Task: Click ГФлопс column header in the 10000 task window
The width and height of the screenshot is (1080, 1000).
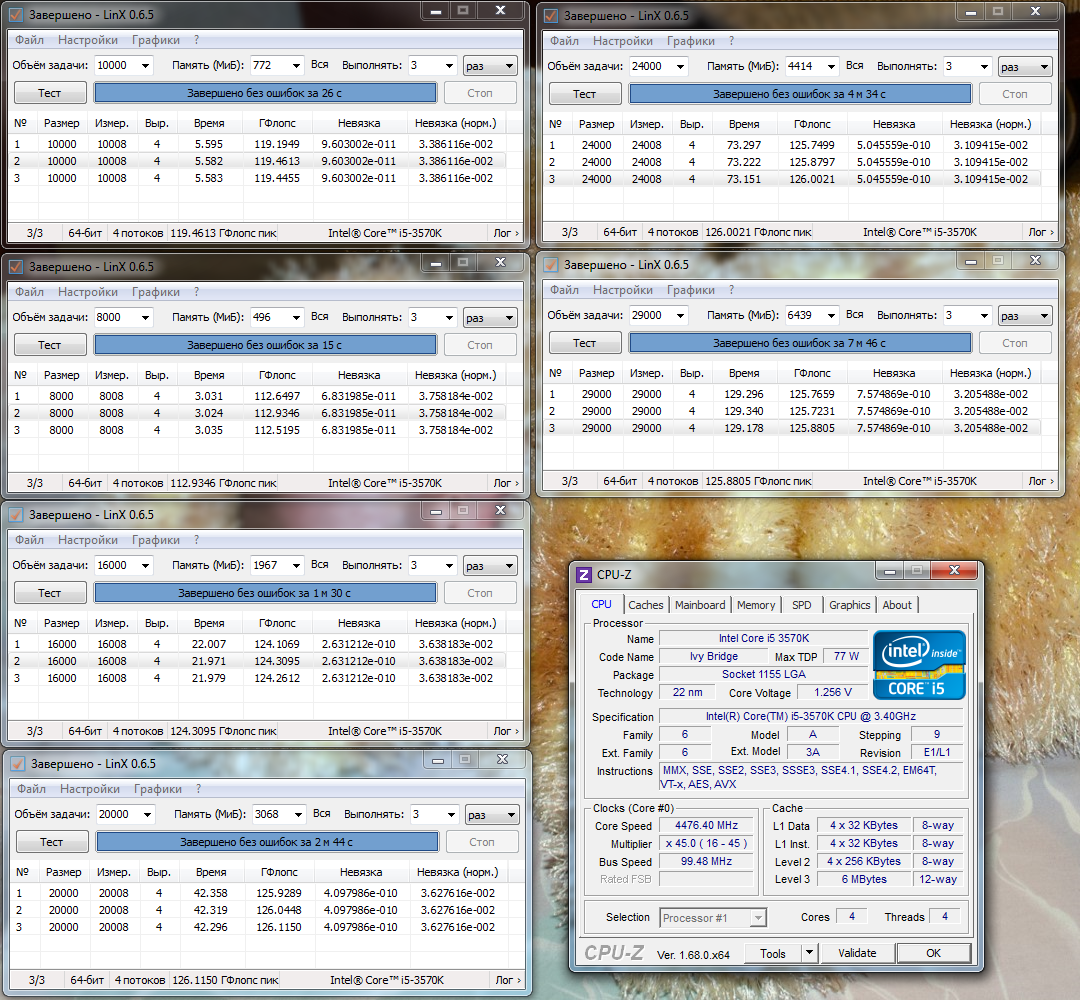Action: (278, 123)
